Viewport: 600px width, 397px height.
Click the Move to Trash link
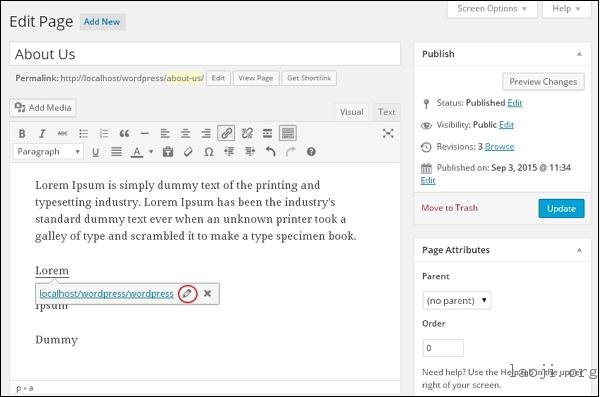tap(450, 208)
